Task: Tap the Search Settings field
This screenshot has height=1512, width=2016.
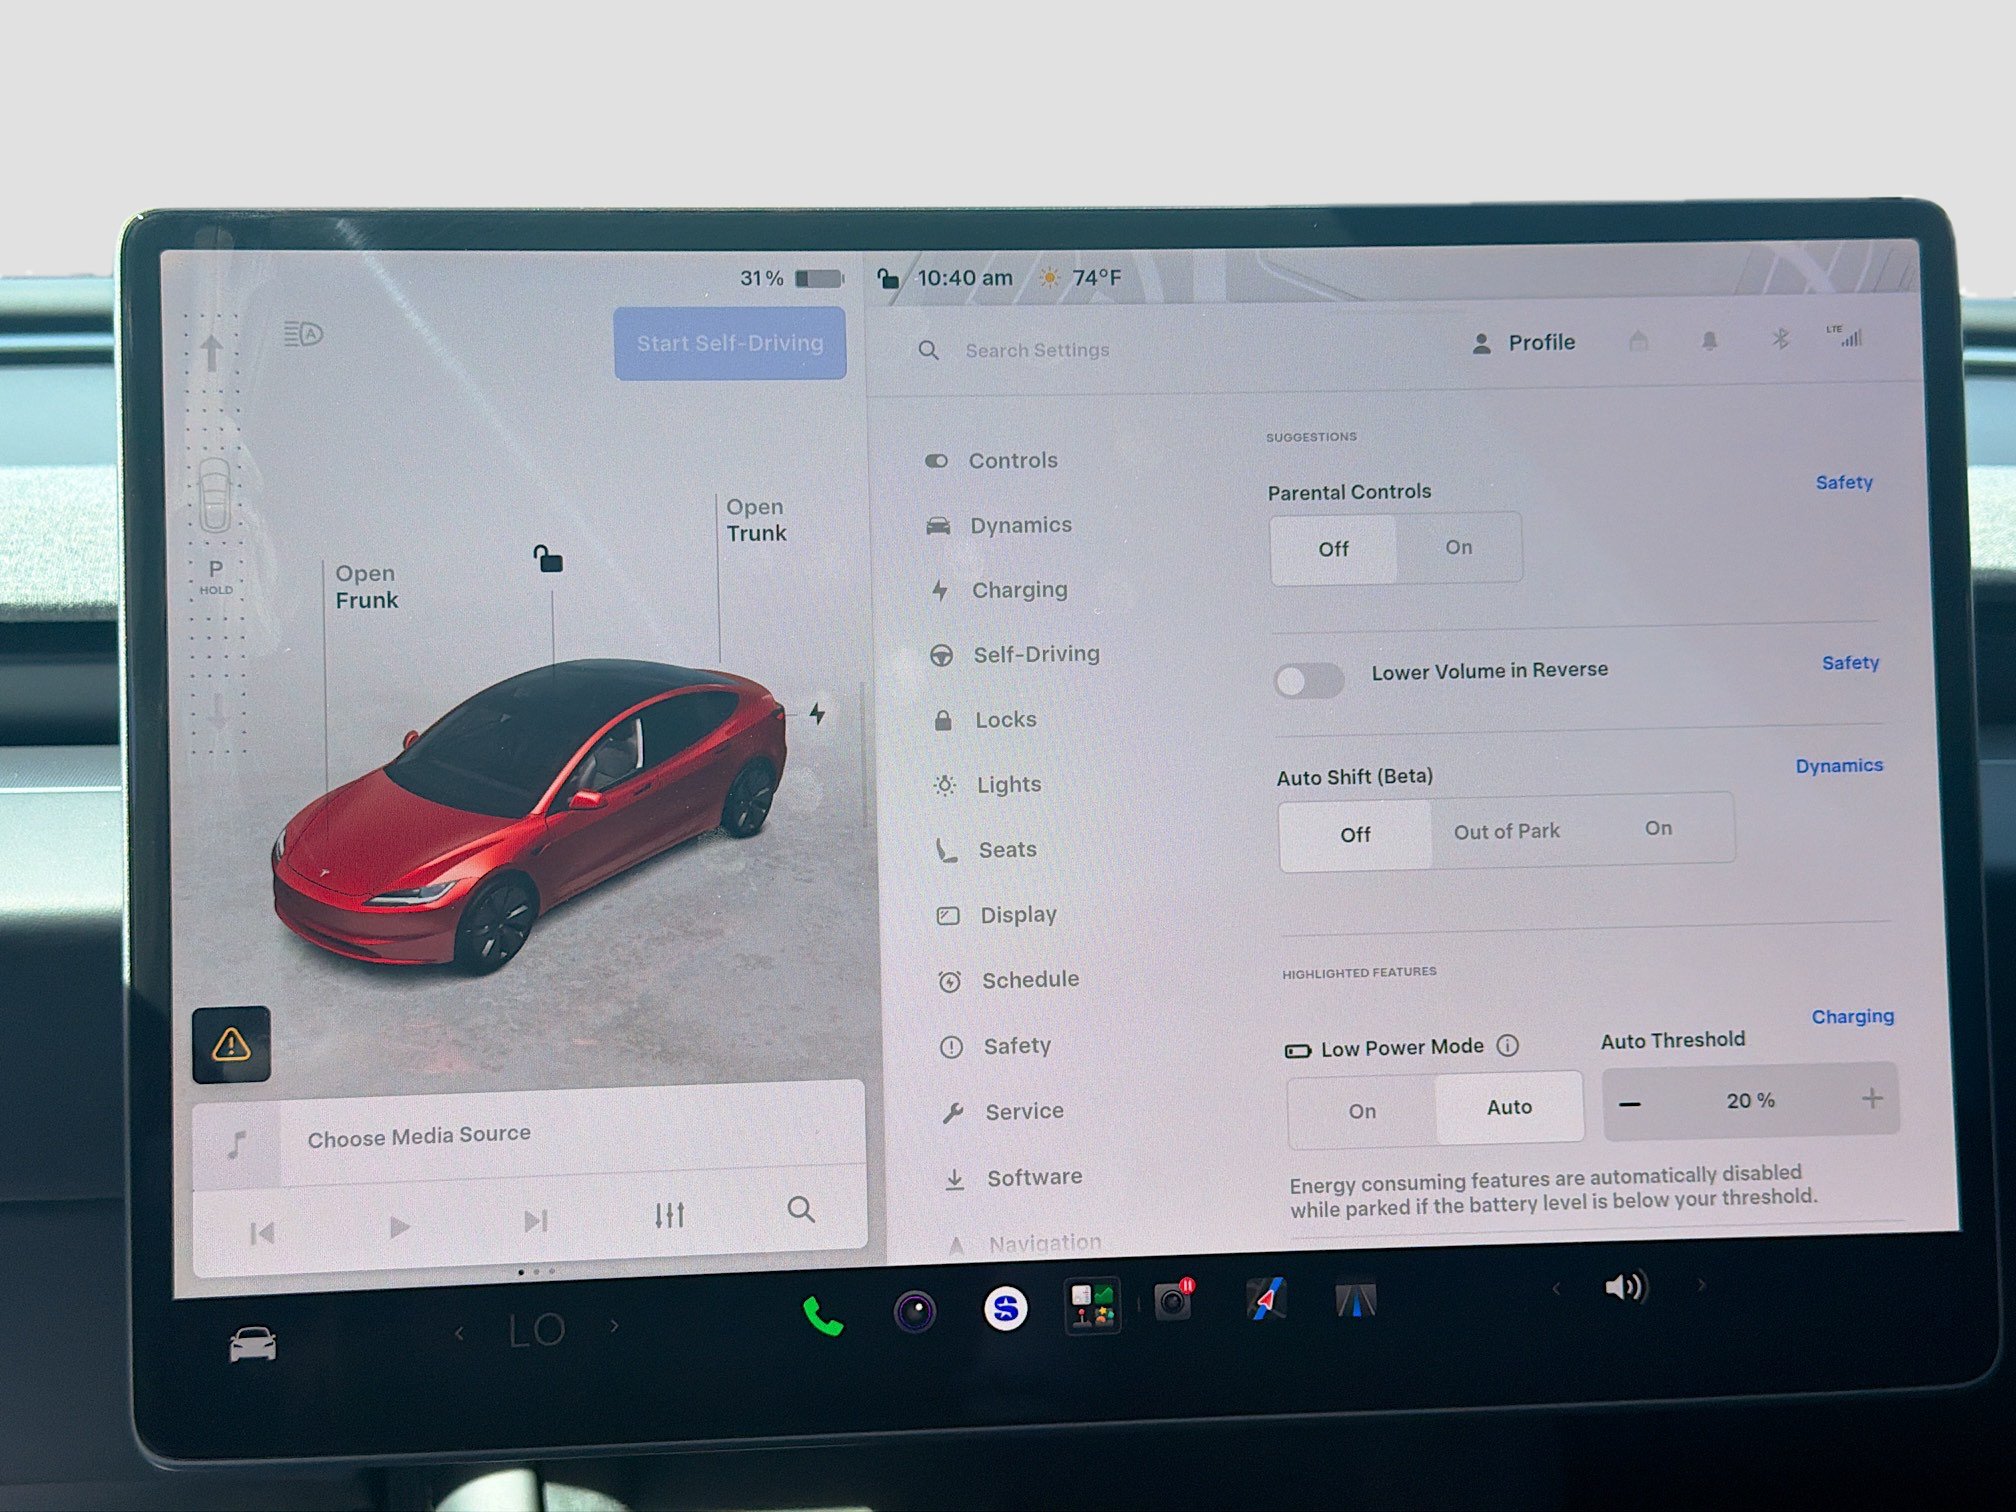Action: click(x=1037, y=350)
